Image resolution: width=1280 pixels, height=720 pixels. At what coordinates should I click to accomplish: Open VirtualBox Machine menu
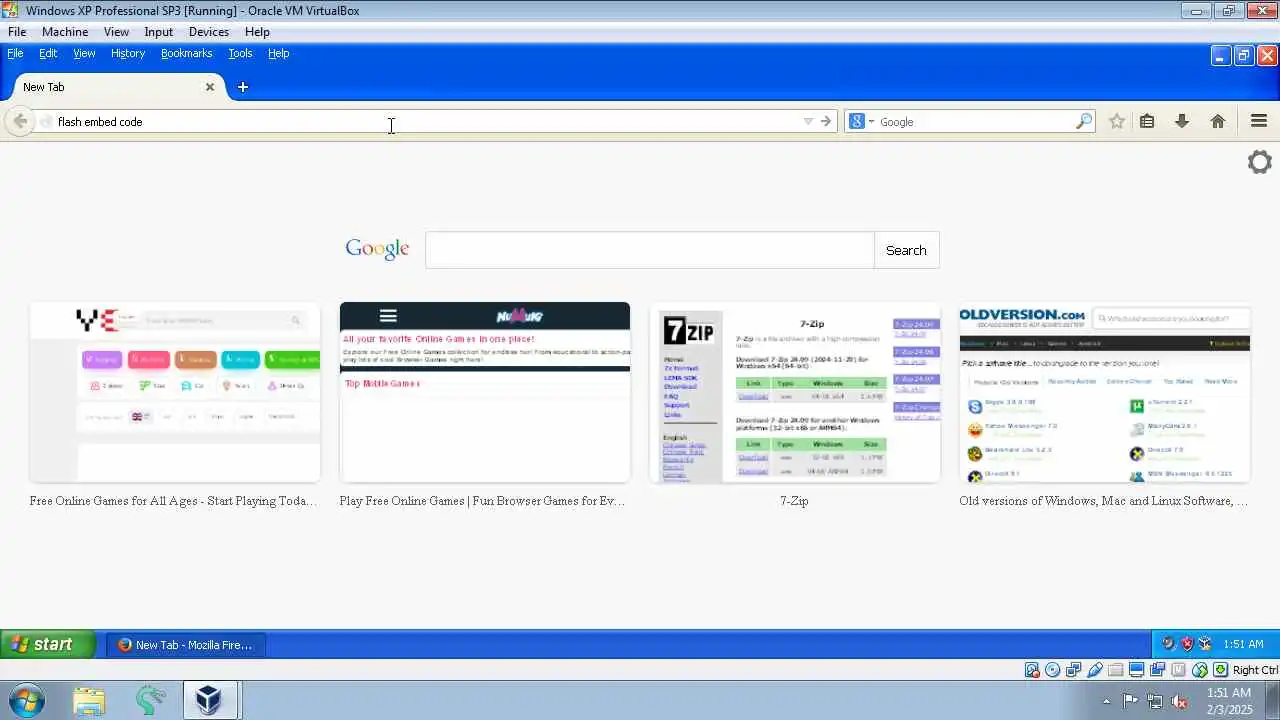click(65, 32)
